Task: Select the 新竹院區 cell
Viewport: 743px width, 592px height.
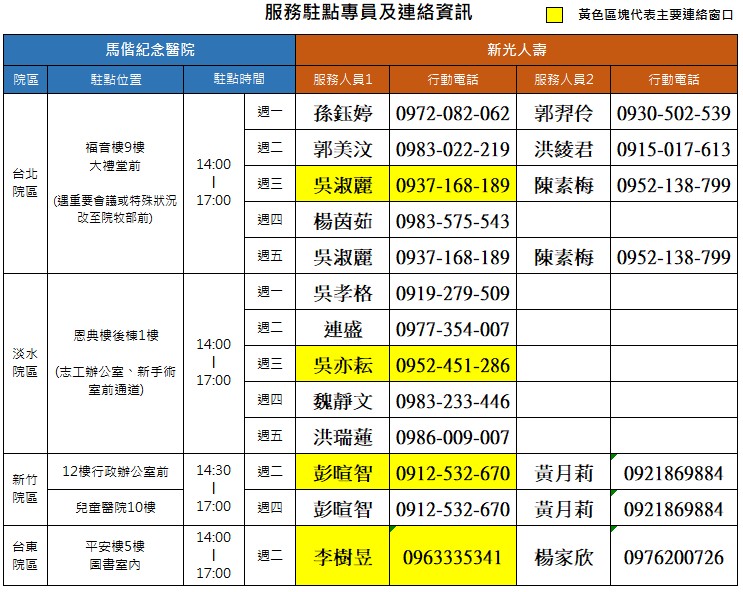Action: point(26,489)
